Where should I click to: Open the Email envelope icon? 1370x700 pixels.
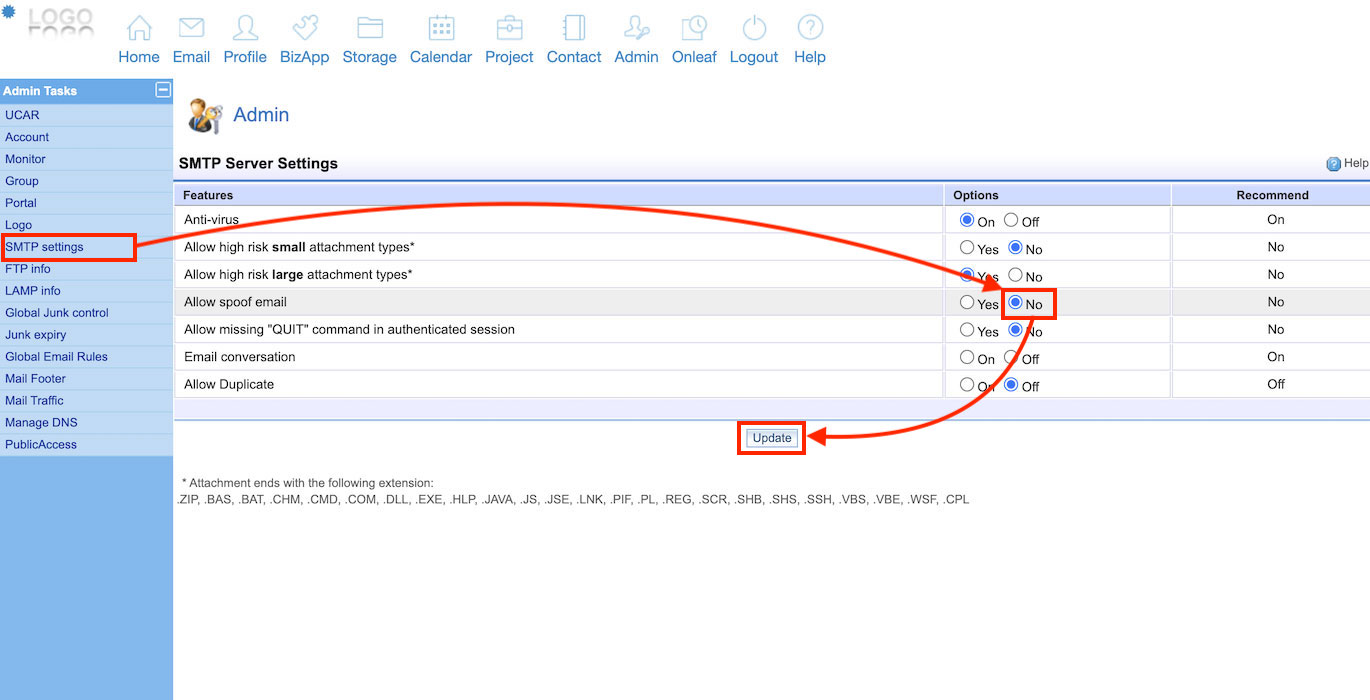point(191,29)
